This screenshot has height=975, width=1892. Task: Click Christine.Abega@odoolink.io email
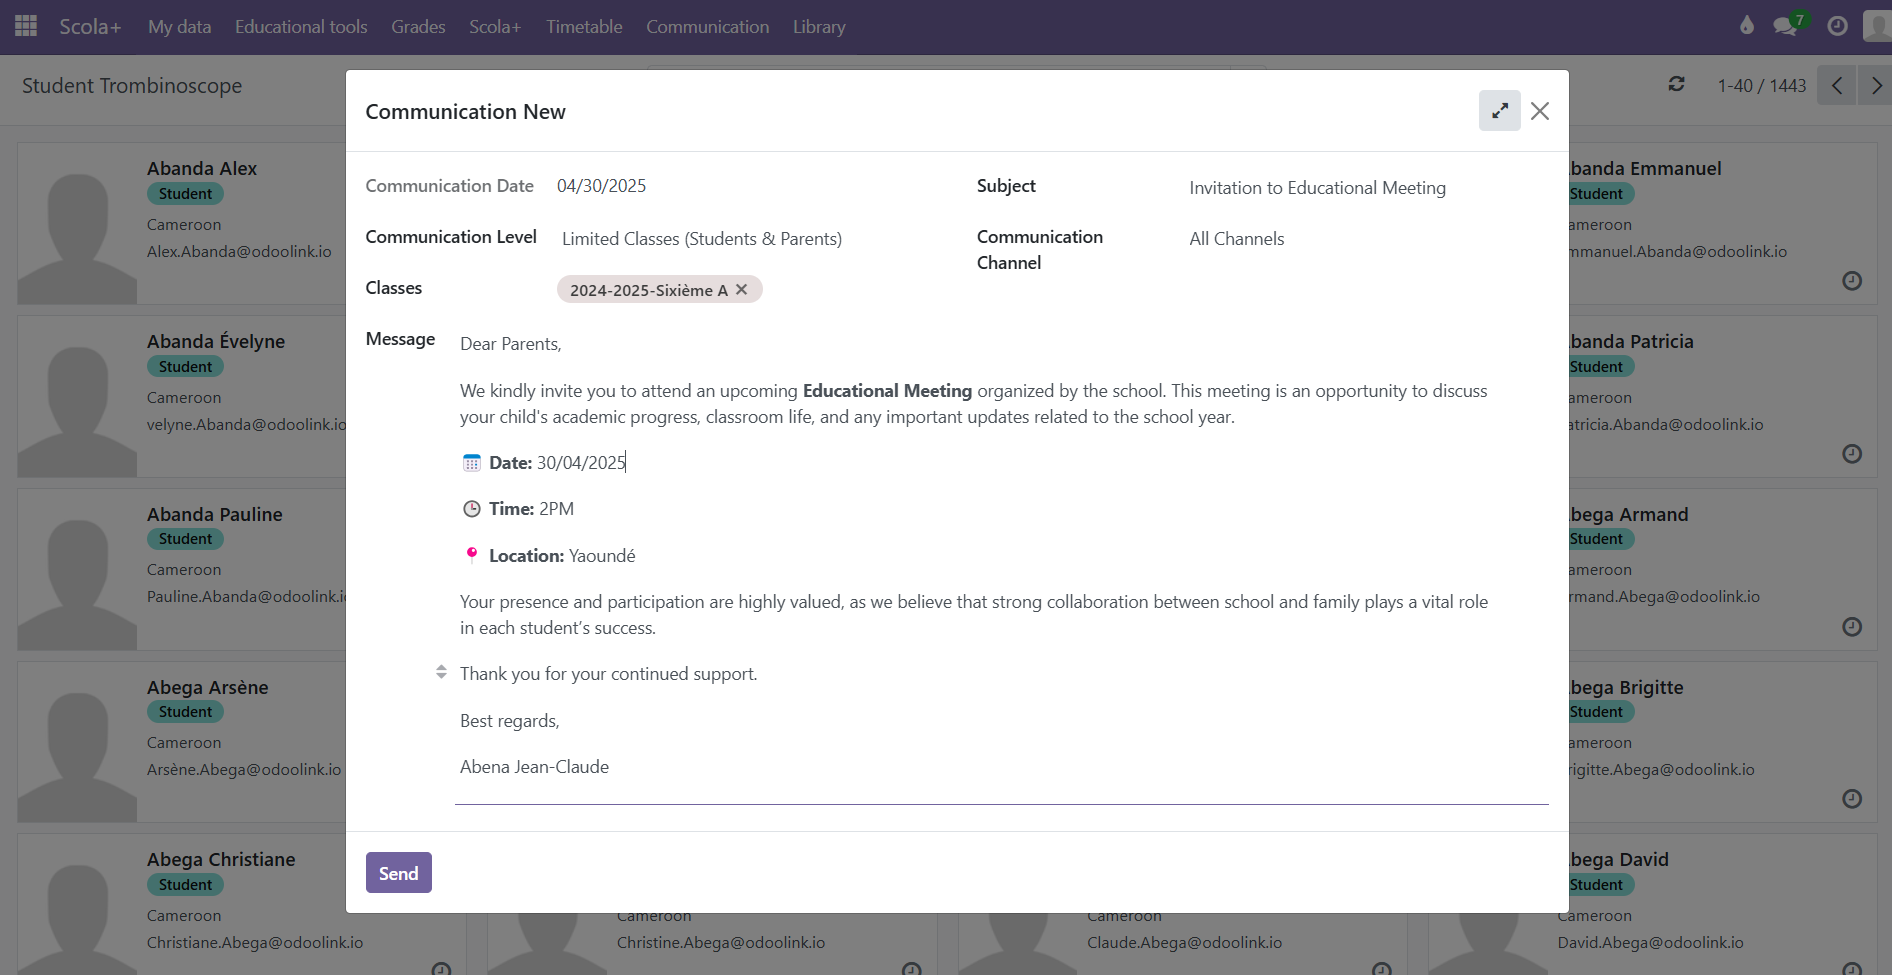(x=721, y=943)
